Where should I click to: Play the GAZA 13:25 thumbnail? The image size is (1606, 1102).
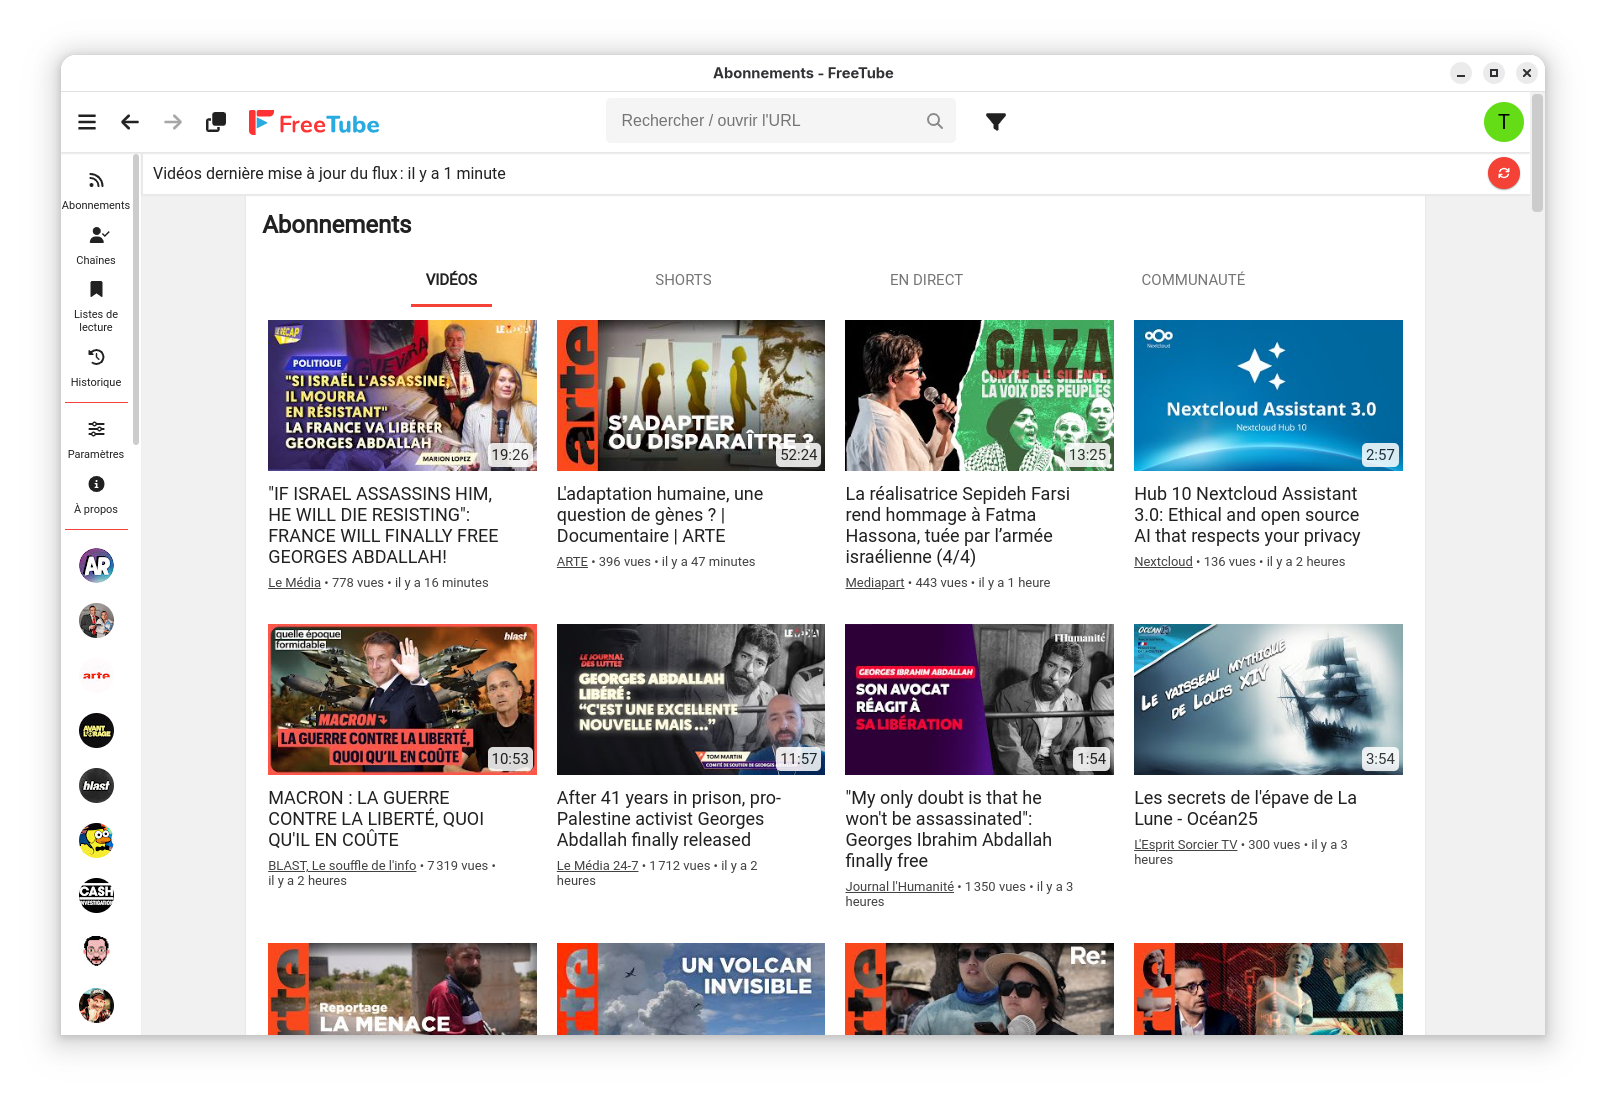point(979,395)
